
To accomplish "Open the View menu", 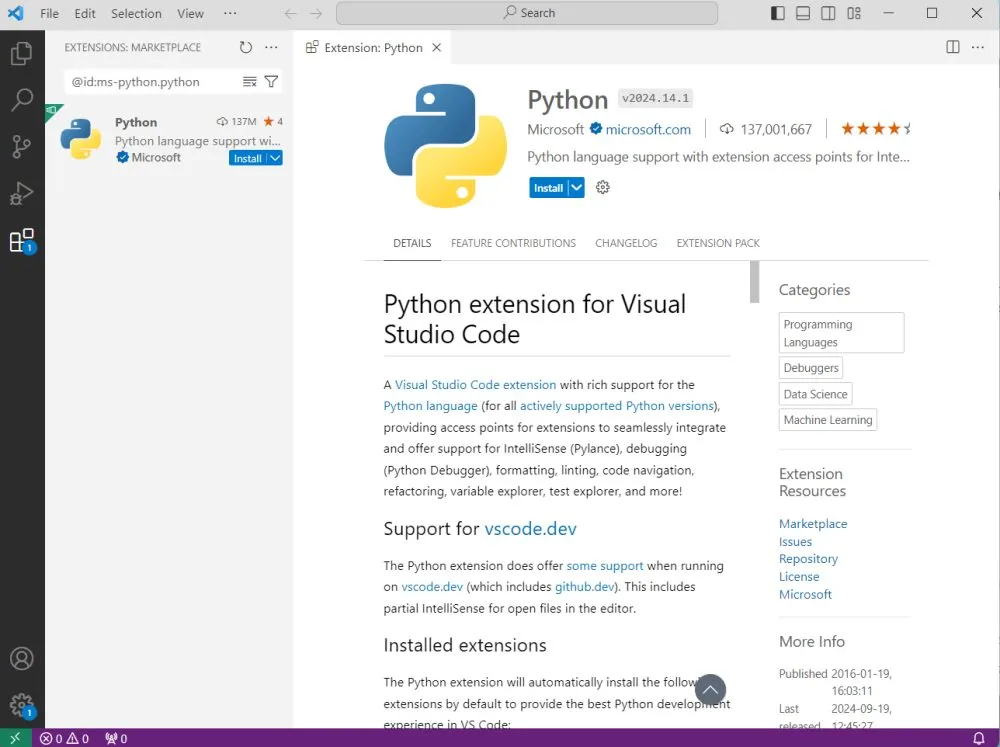I will tap(190, 13).
